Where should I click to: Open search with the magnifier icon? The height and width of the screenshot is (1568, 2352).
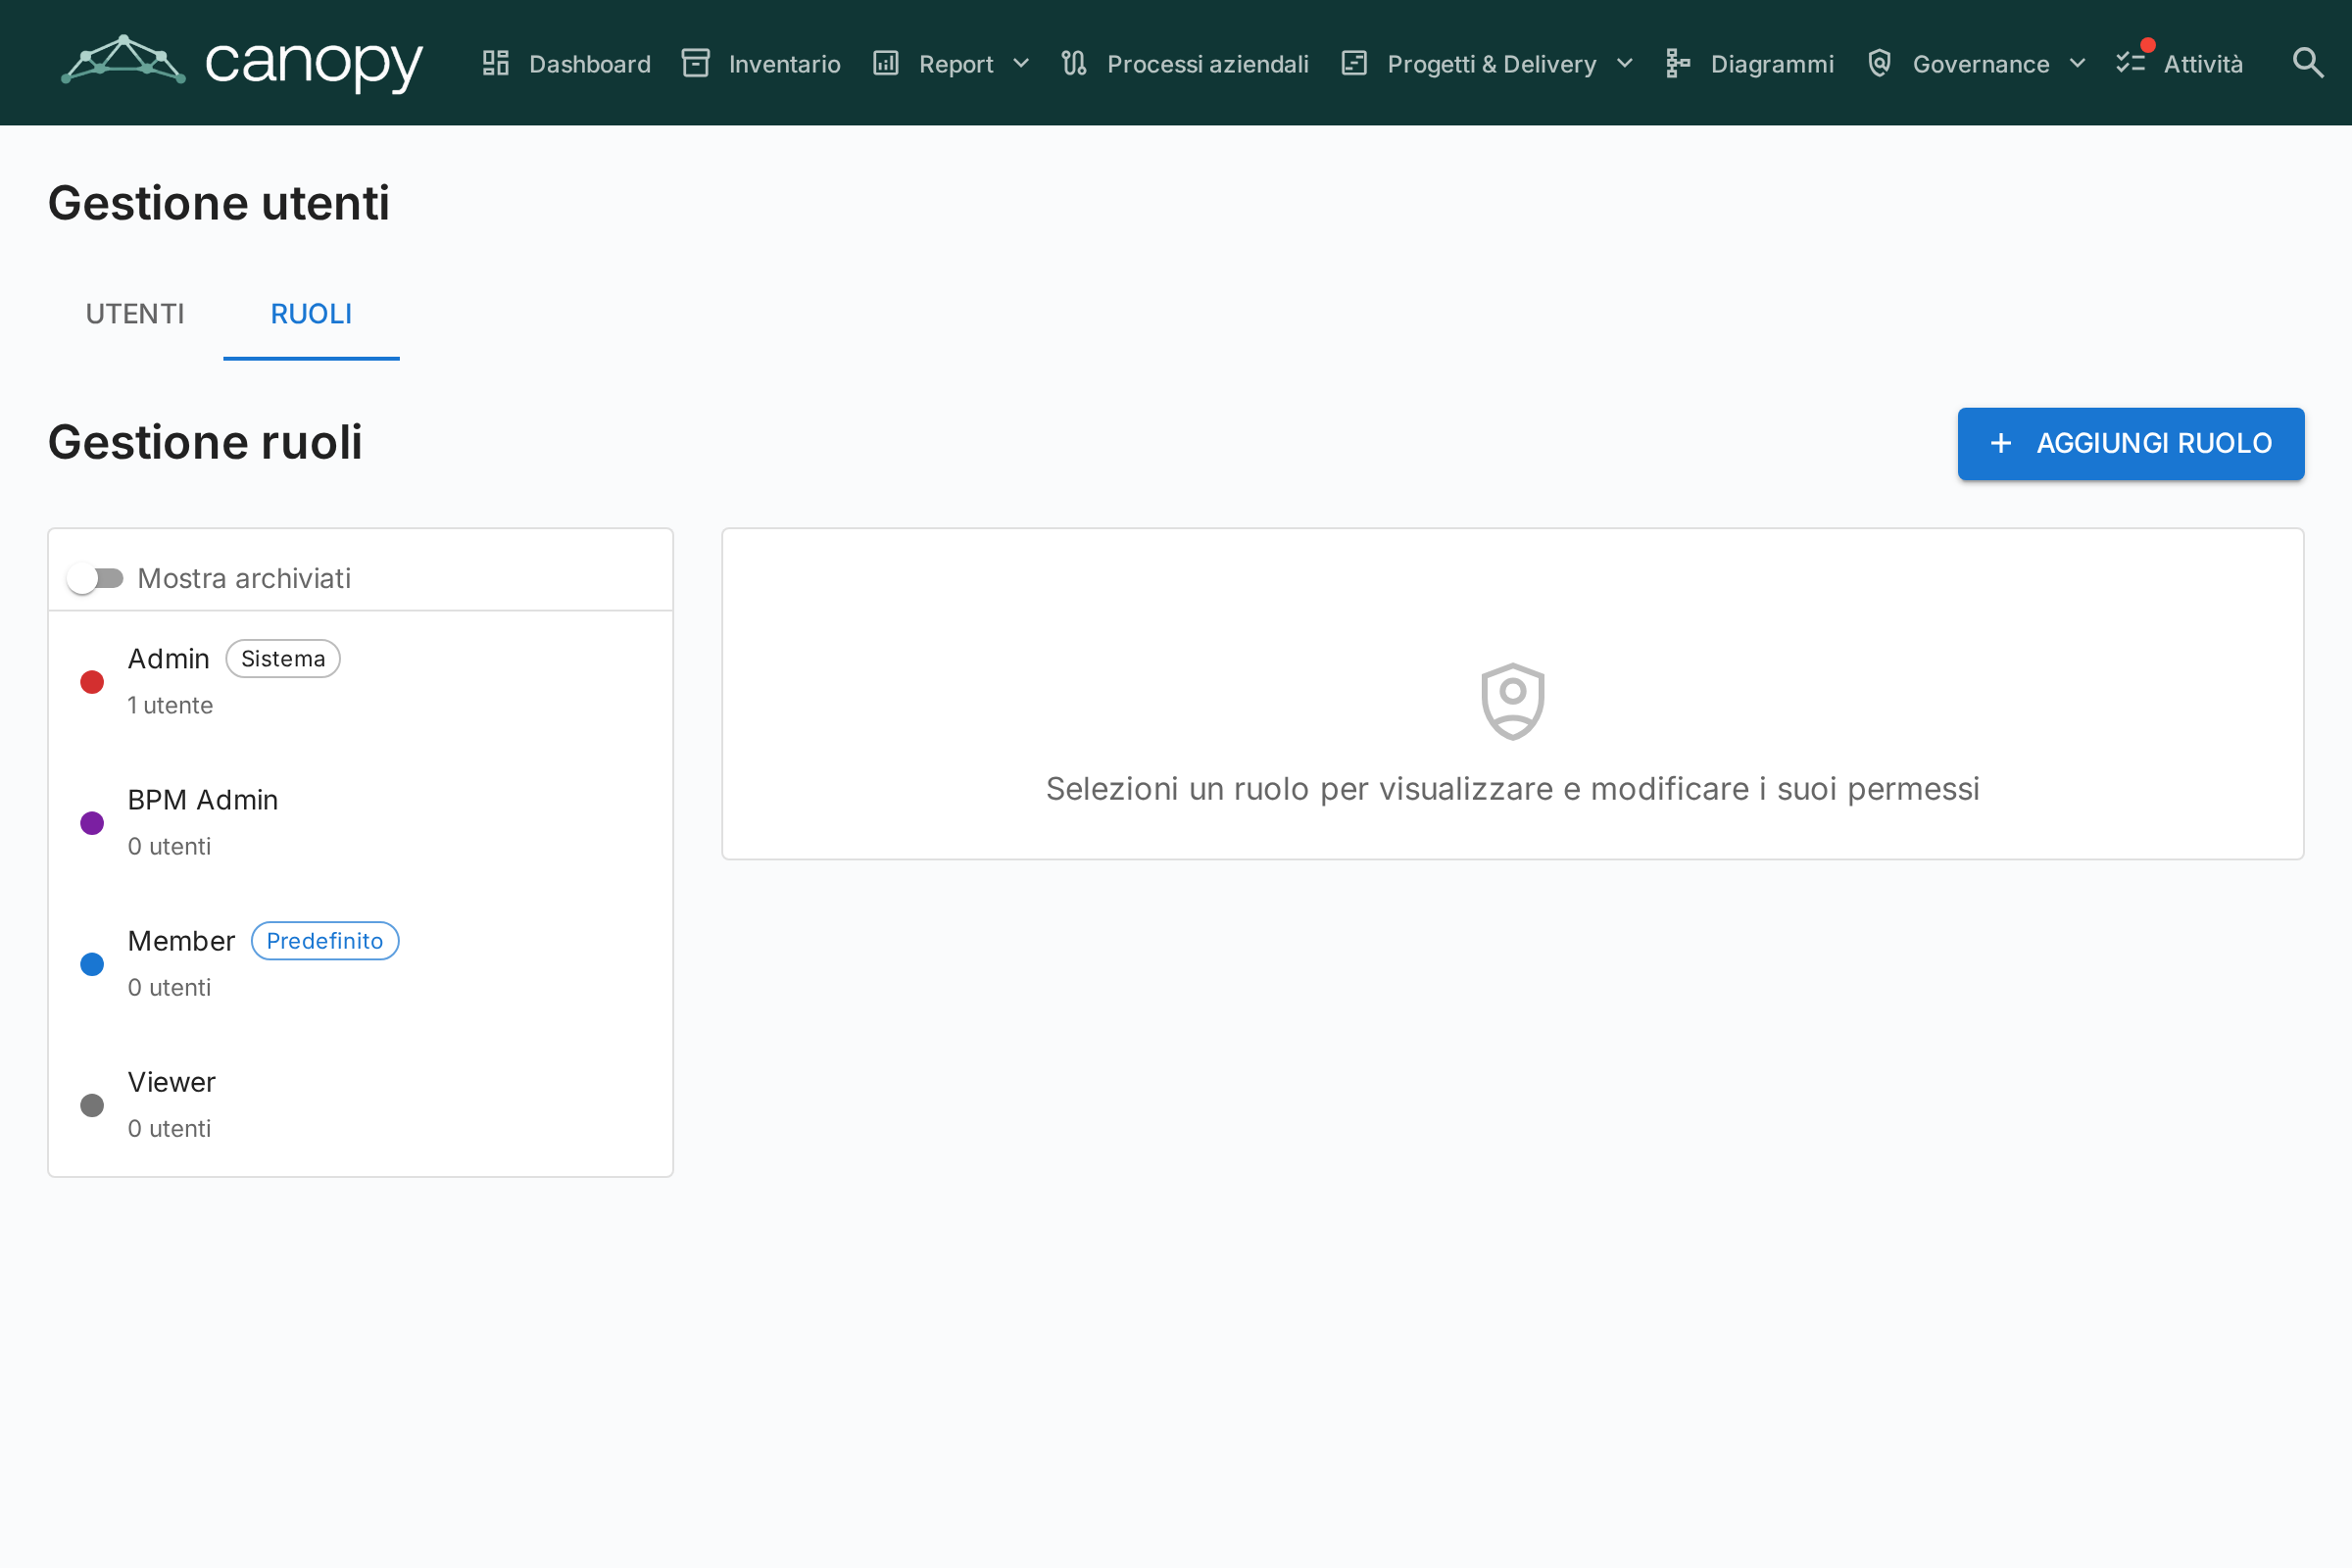click(x=2308, y=63)
